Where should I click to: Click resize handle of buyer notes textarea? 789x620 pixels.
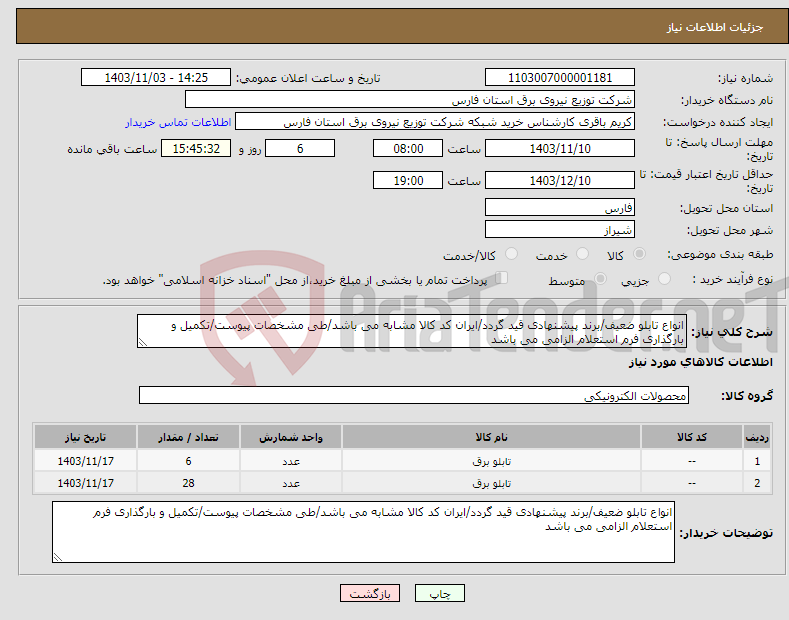[x=57, y=558]
